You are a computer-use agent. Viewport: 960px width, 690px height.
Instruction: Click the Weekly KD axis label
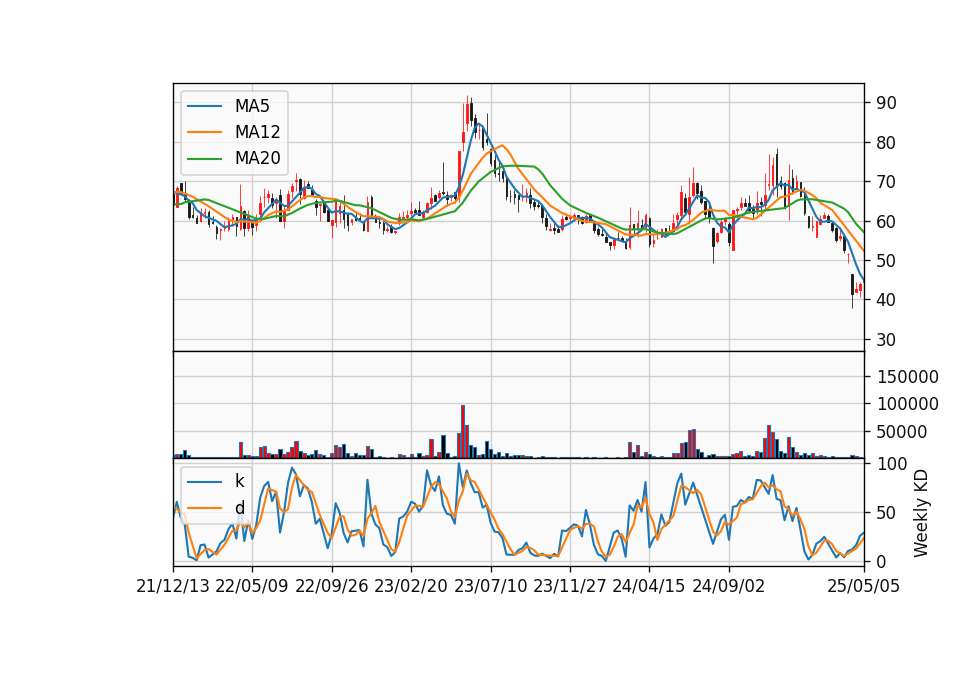click(x=920, y=513)
